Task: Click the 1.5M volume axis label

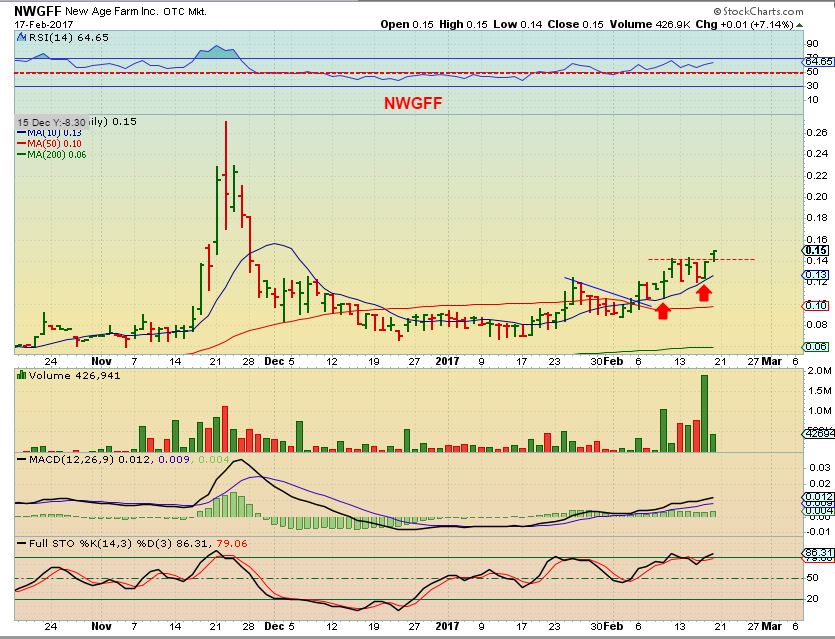Action: (820, 390)
